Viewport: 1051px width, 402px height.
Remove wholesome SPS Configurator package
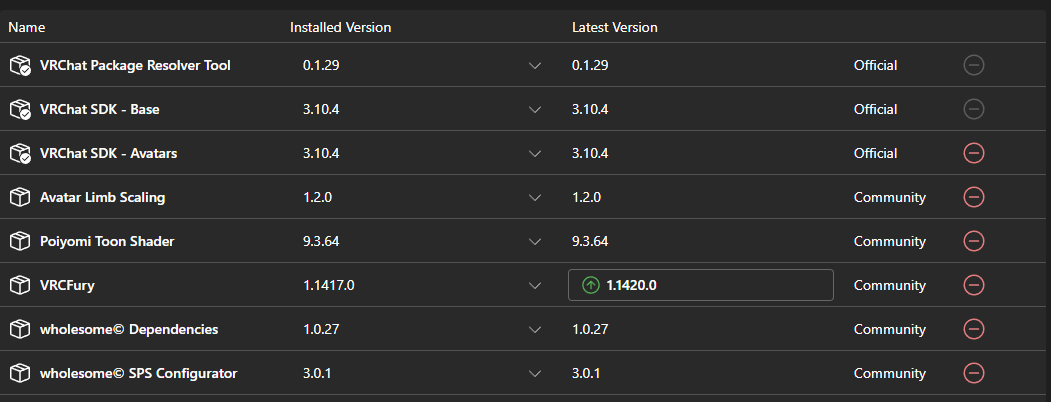click(x=973, y=373)
